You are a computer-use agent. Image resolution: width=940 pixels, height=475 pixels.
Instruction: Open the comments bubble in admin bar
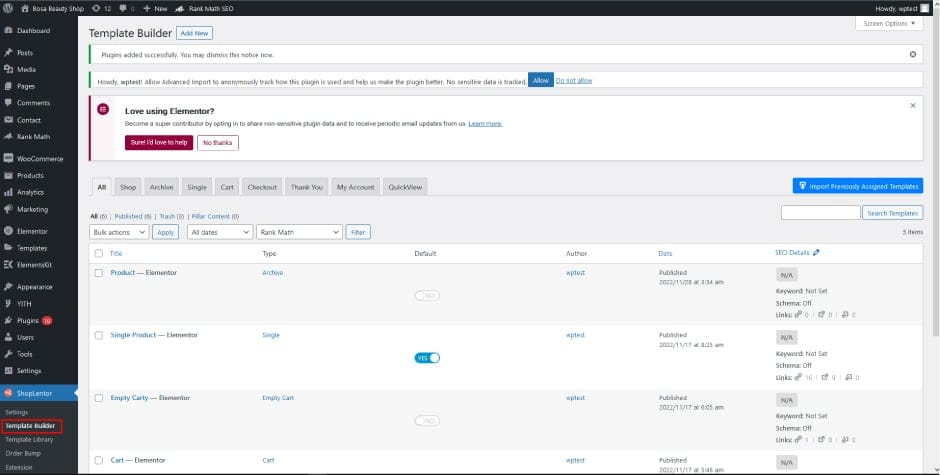click(126, 8)
